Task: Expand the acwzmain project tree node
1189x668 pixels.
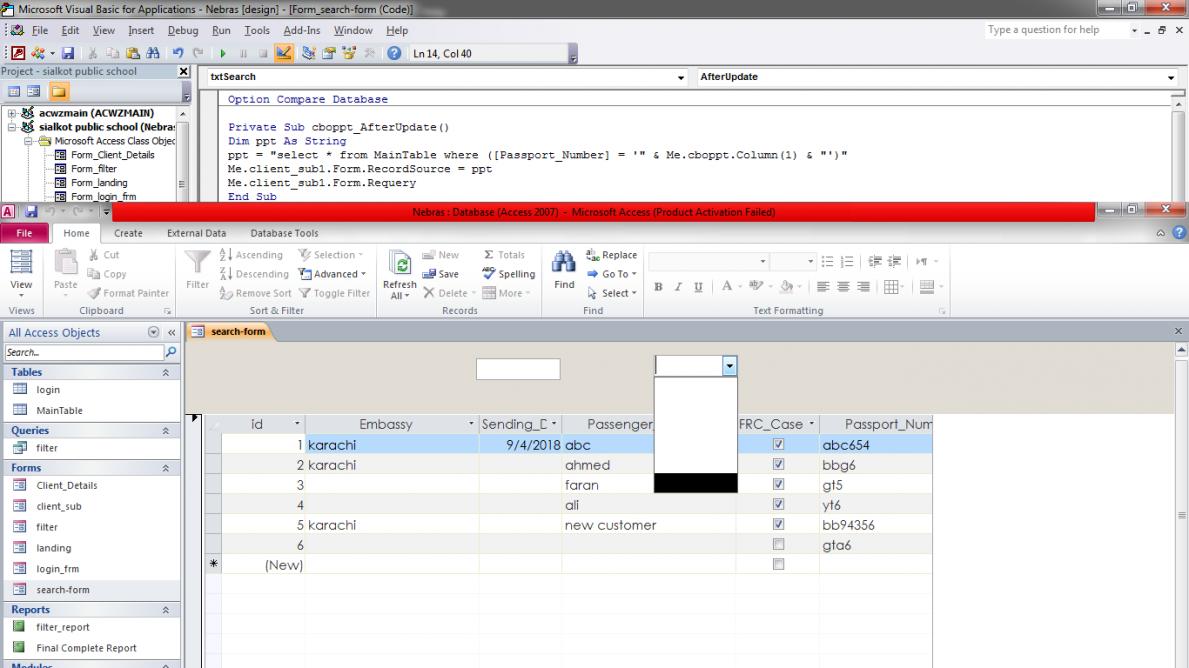Action: click(x=11, y=113)
